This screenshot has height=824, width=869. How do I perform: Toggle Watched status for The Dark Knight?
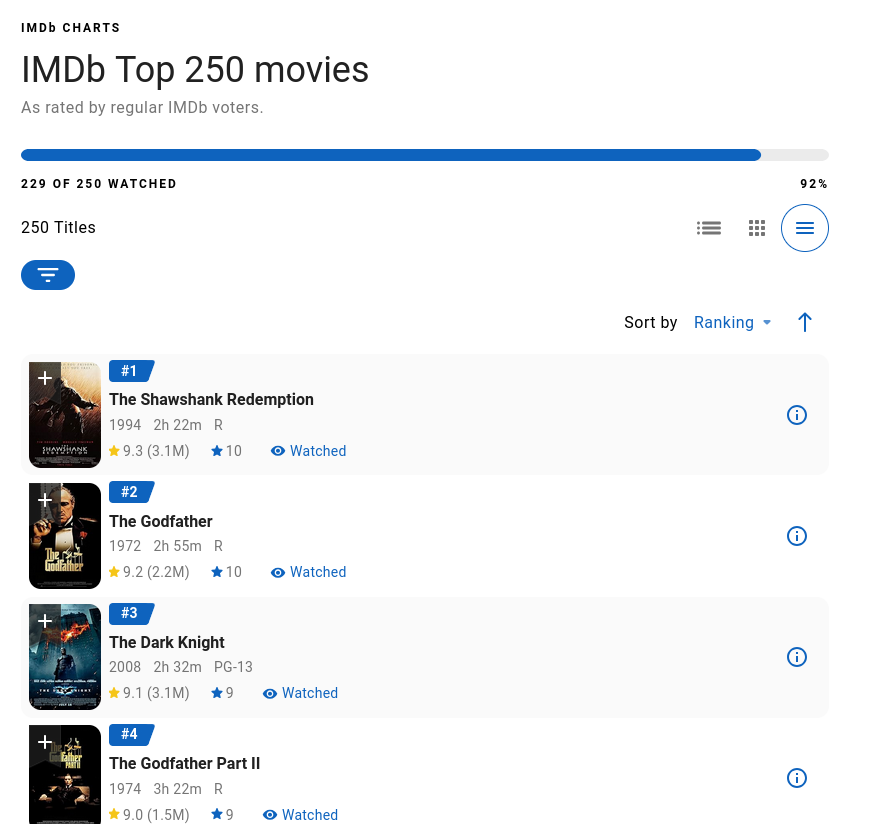tap(300, 693)
